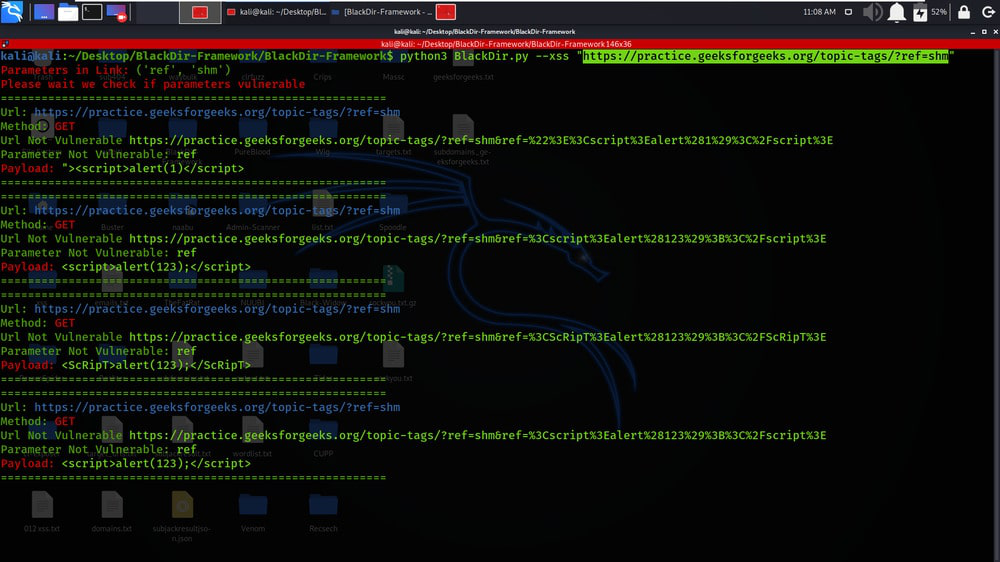Open the volume speaker tray icon
Viewport: 1000px width, 562px height.
click(872, 12)
